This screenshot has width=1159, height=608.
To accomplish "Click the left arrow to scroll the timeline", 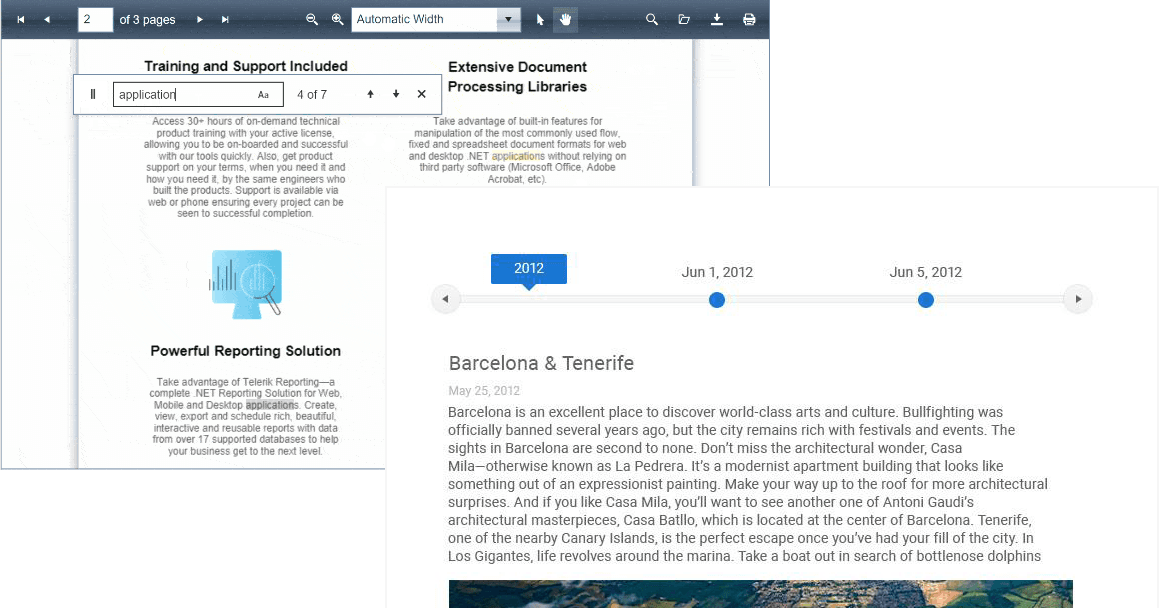I will (x=445, y=299).
